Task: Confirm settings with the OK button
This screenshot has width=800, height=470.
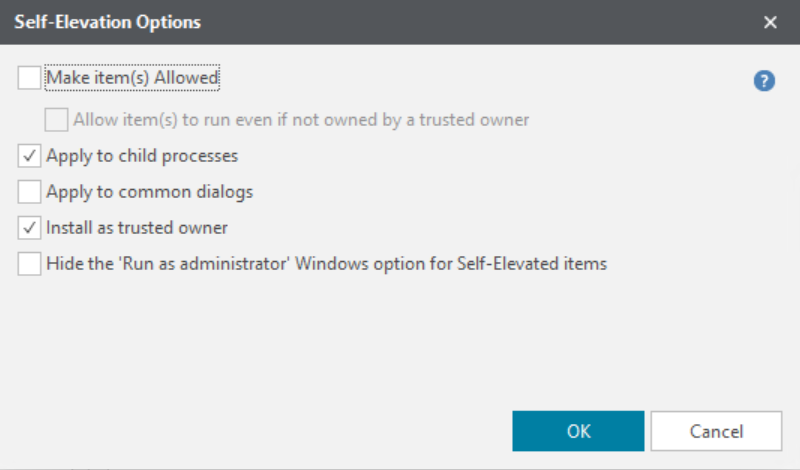Action: tap(578, 431)
